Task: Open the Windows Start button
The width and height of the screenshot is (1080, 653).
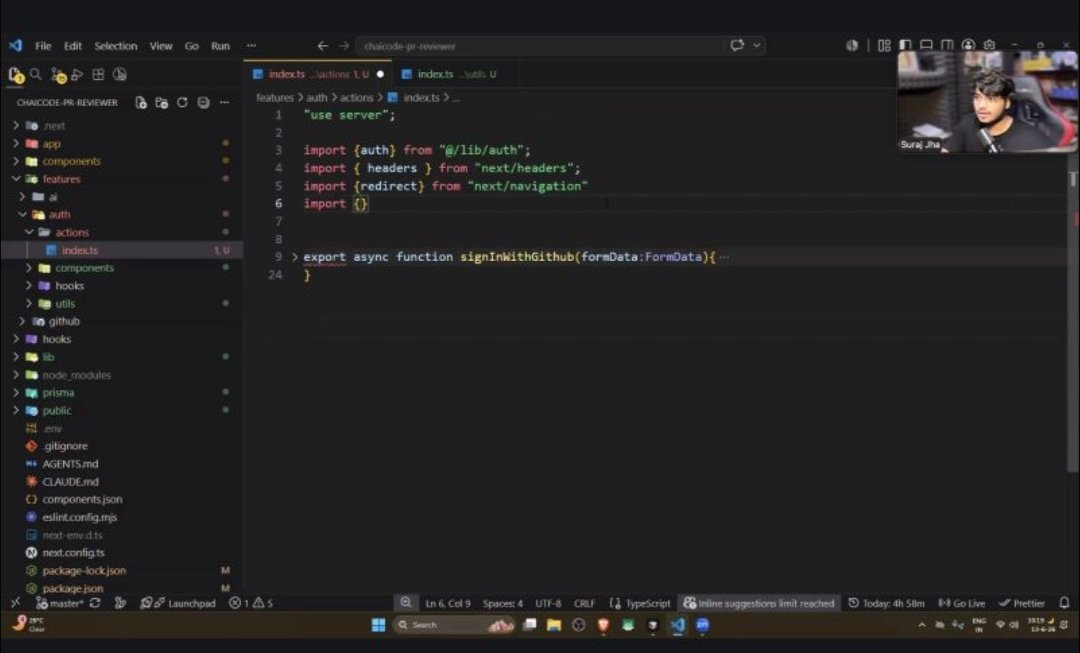Action: (x=378, y=625)
